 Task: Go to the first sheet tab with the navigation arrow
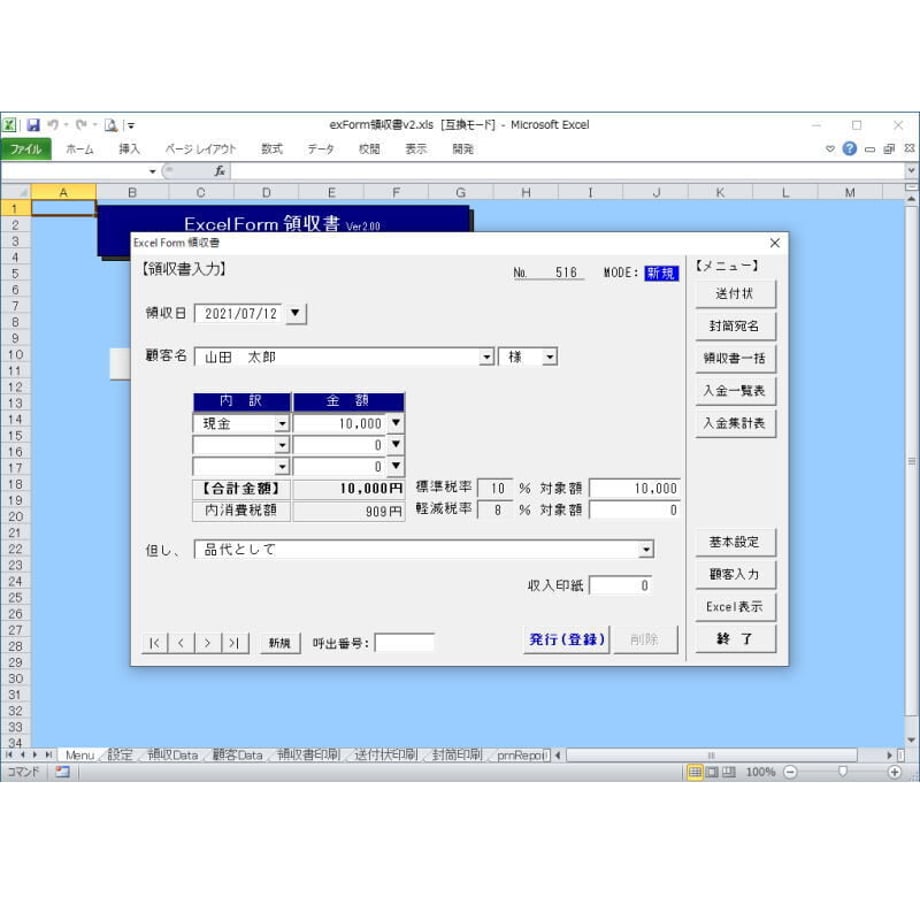pos(9,755)
